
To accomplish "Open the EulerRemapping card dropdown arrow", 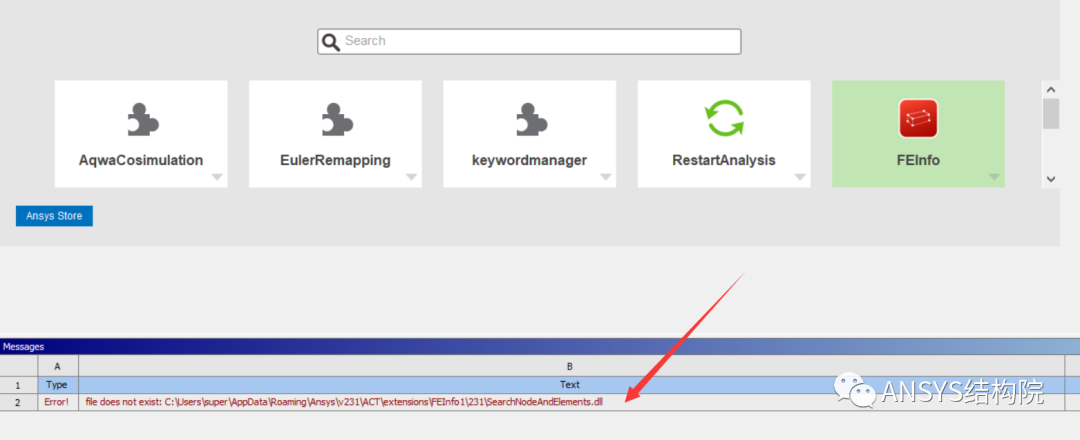I will tap(411, 177).
